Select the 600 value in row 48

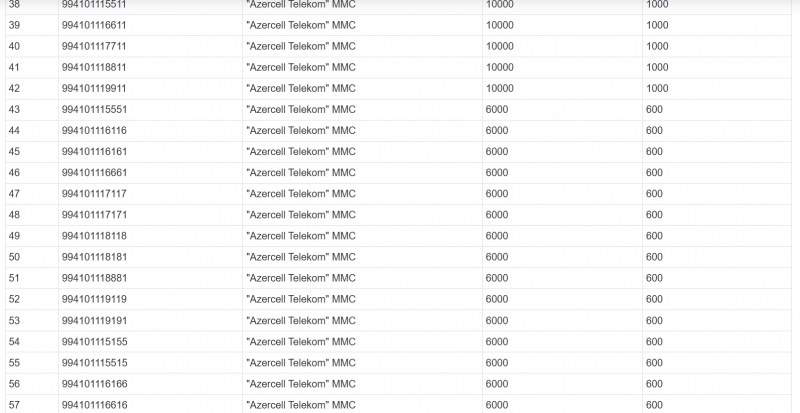654,214
